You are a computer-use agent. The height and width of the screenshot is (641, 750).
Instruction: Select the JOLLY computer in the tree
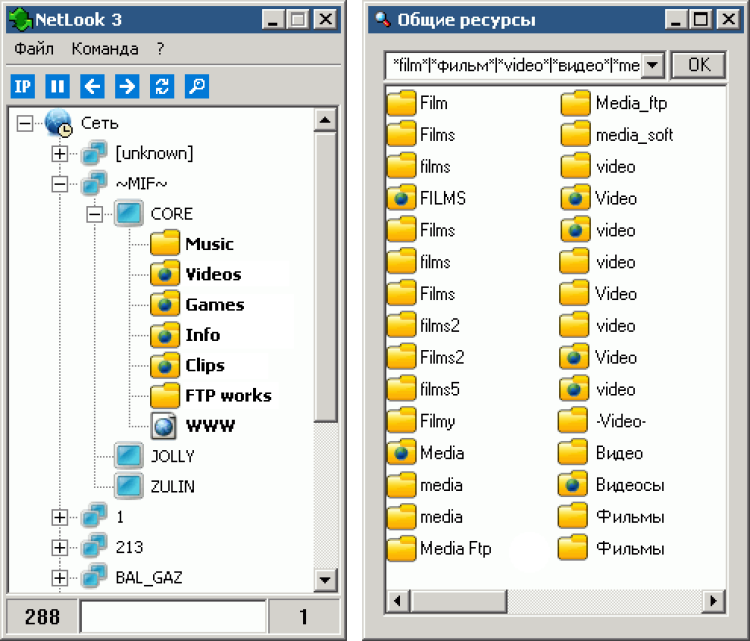(172, 456)
